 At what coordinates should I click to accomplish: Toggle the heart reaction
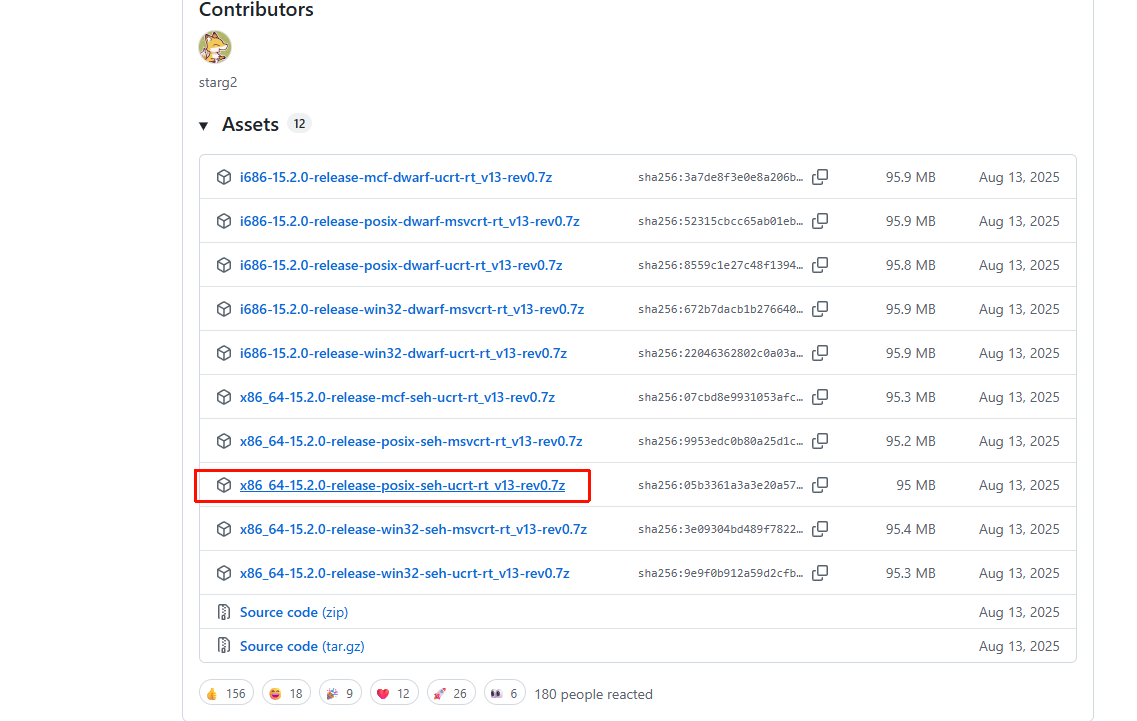click(394, 693)
